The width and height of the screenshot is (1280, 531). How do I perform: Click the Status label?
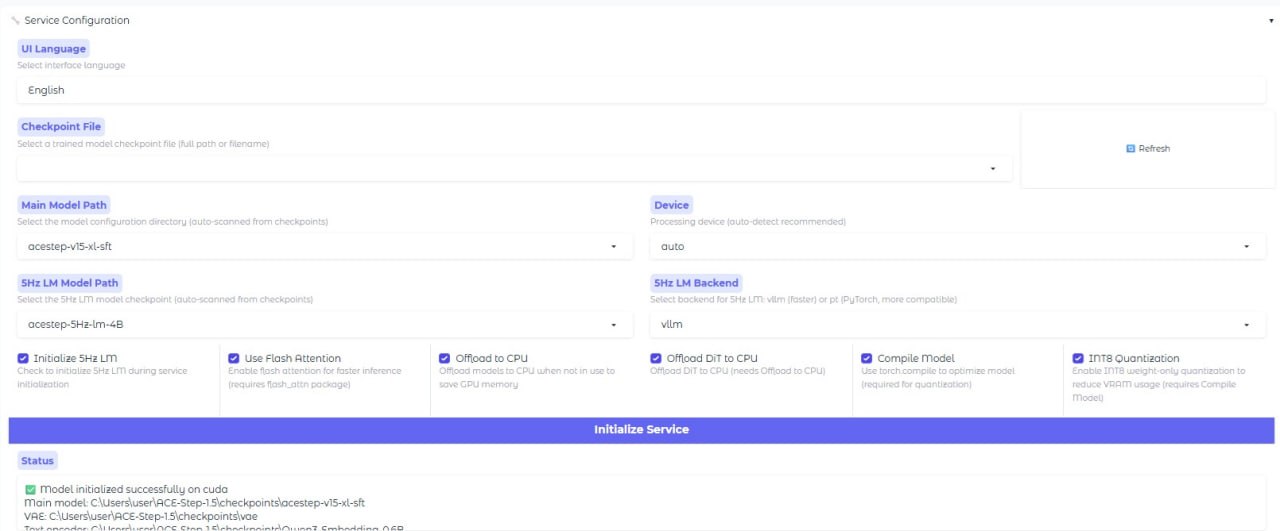pos(37,461)
